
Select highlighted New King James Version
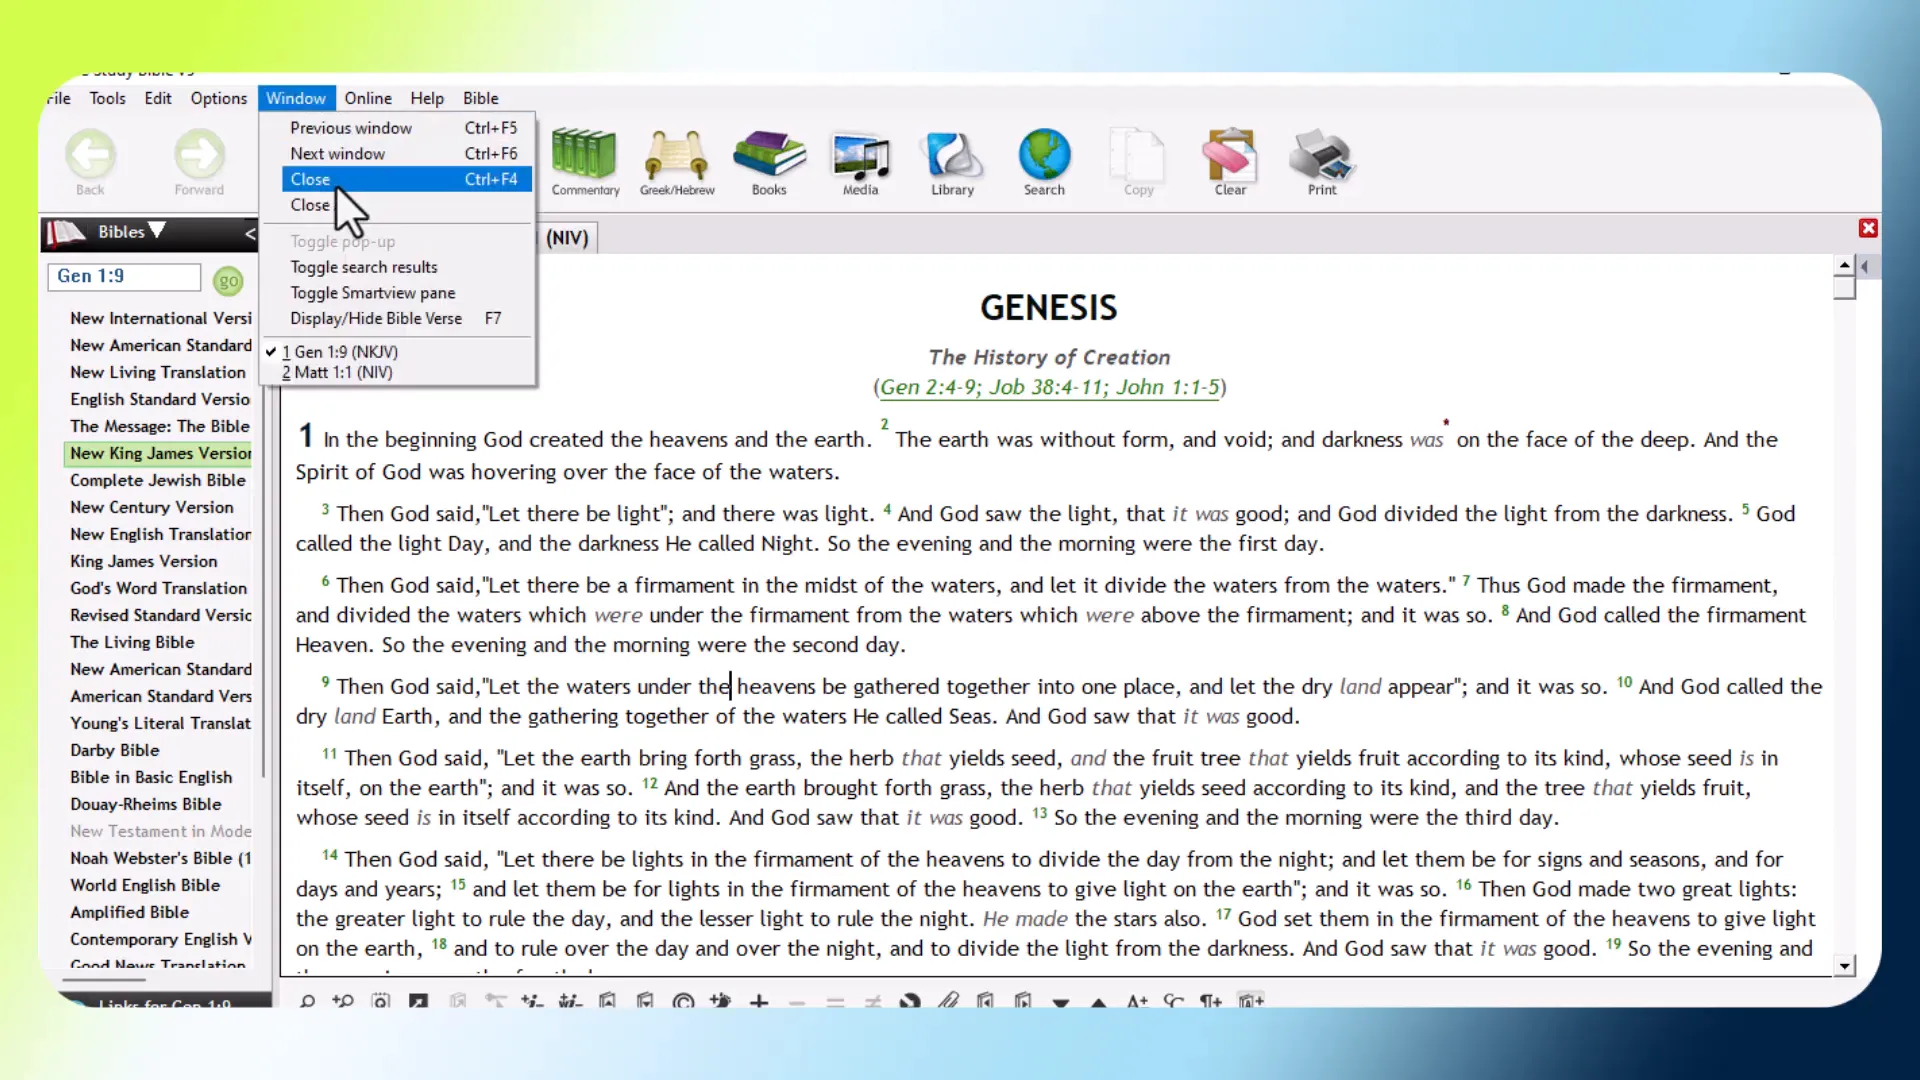point(160,453)
